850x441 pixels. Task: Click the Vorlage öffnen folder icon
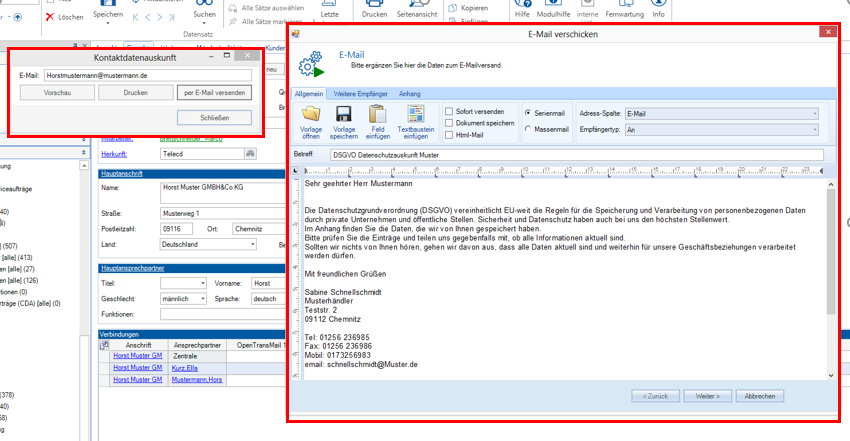(x=311, y=113)
